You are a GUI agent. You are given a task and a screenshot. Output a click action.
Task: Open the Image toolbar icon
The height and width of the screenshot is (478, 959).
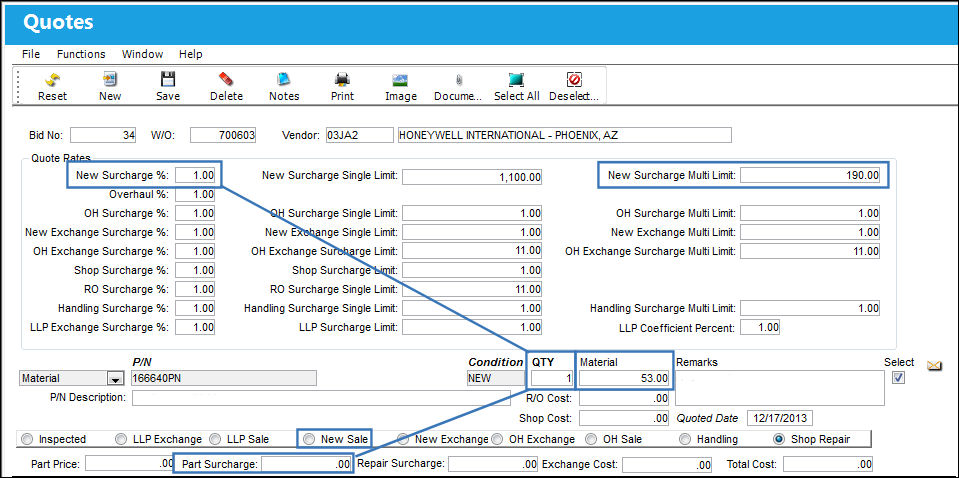pyautogui.click(x=401, y=79)
